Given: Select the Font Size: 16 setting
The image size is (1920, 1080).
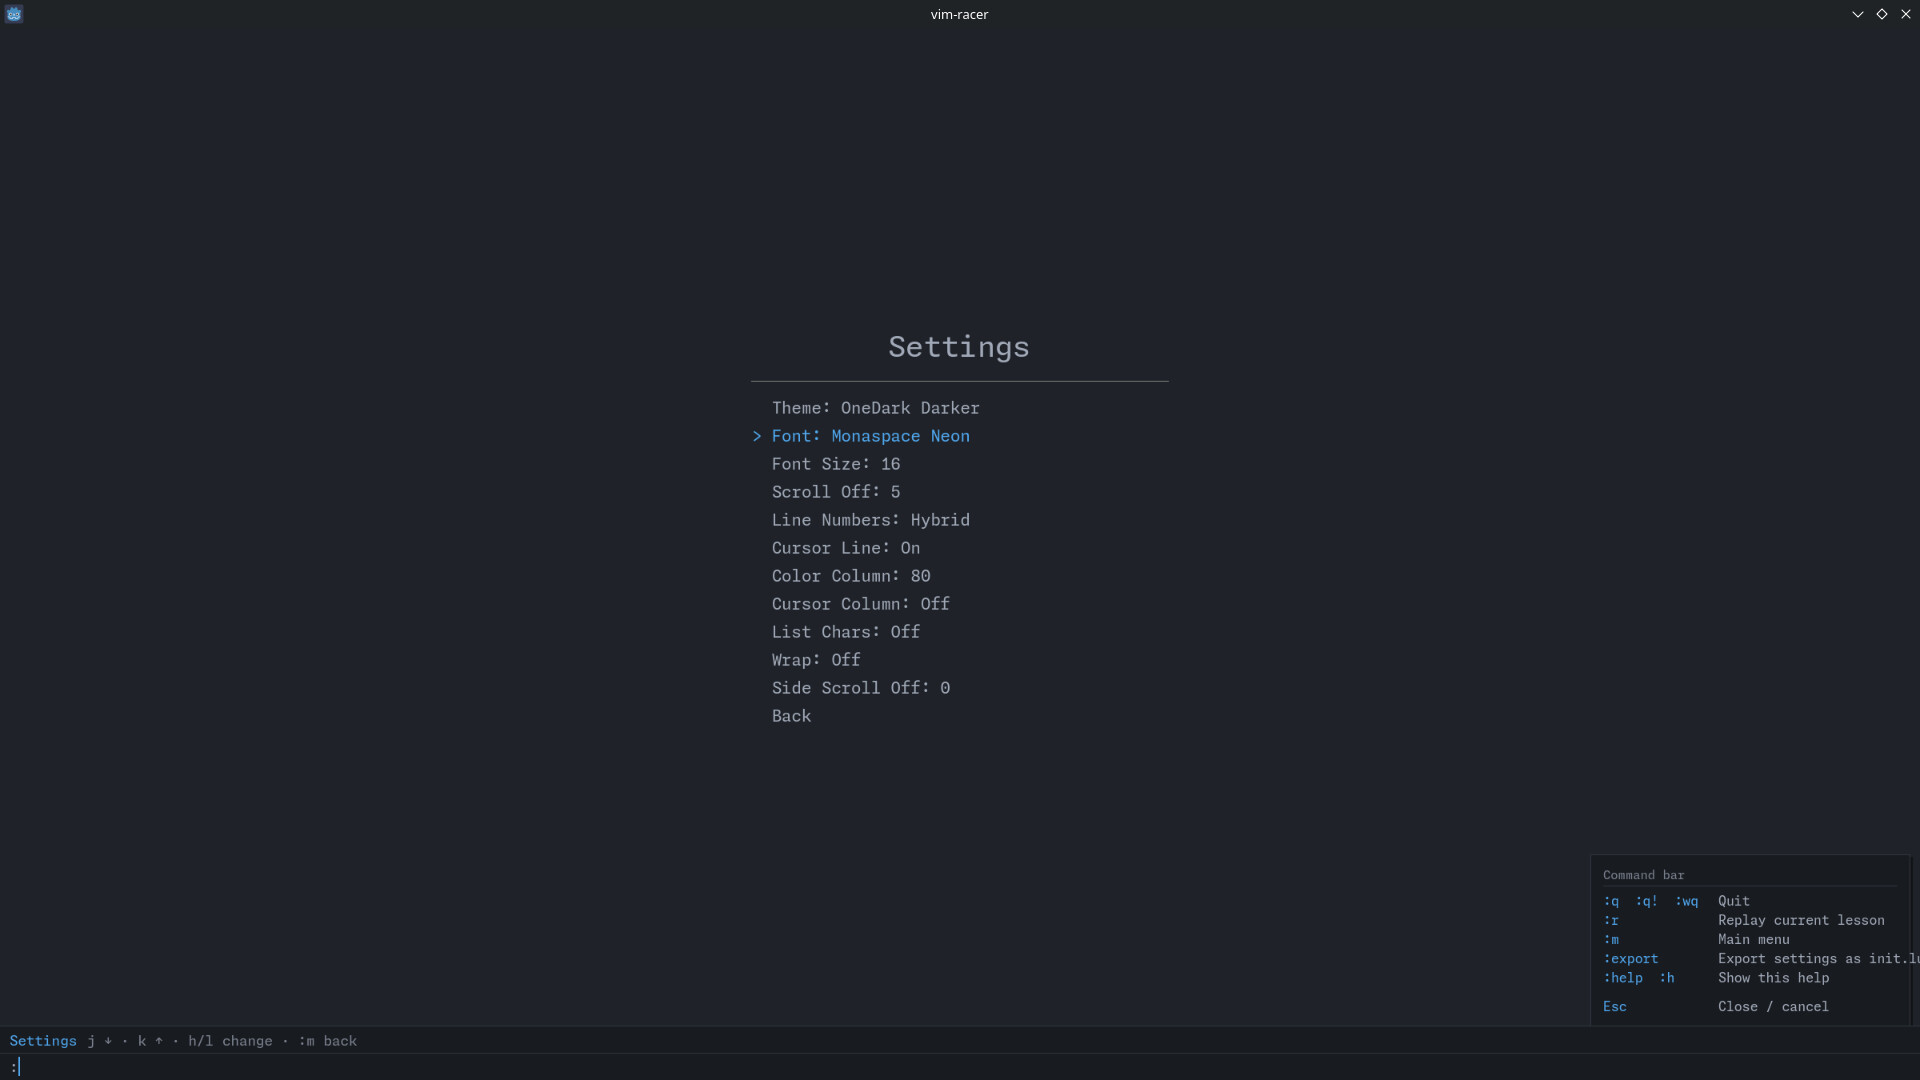Looking at the screenshot, I should click(836, 464).
